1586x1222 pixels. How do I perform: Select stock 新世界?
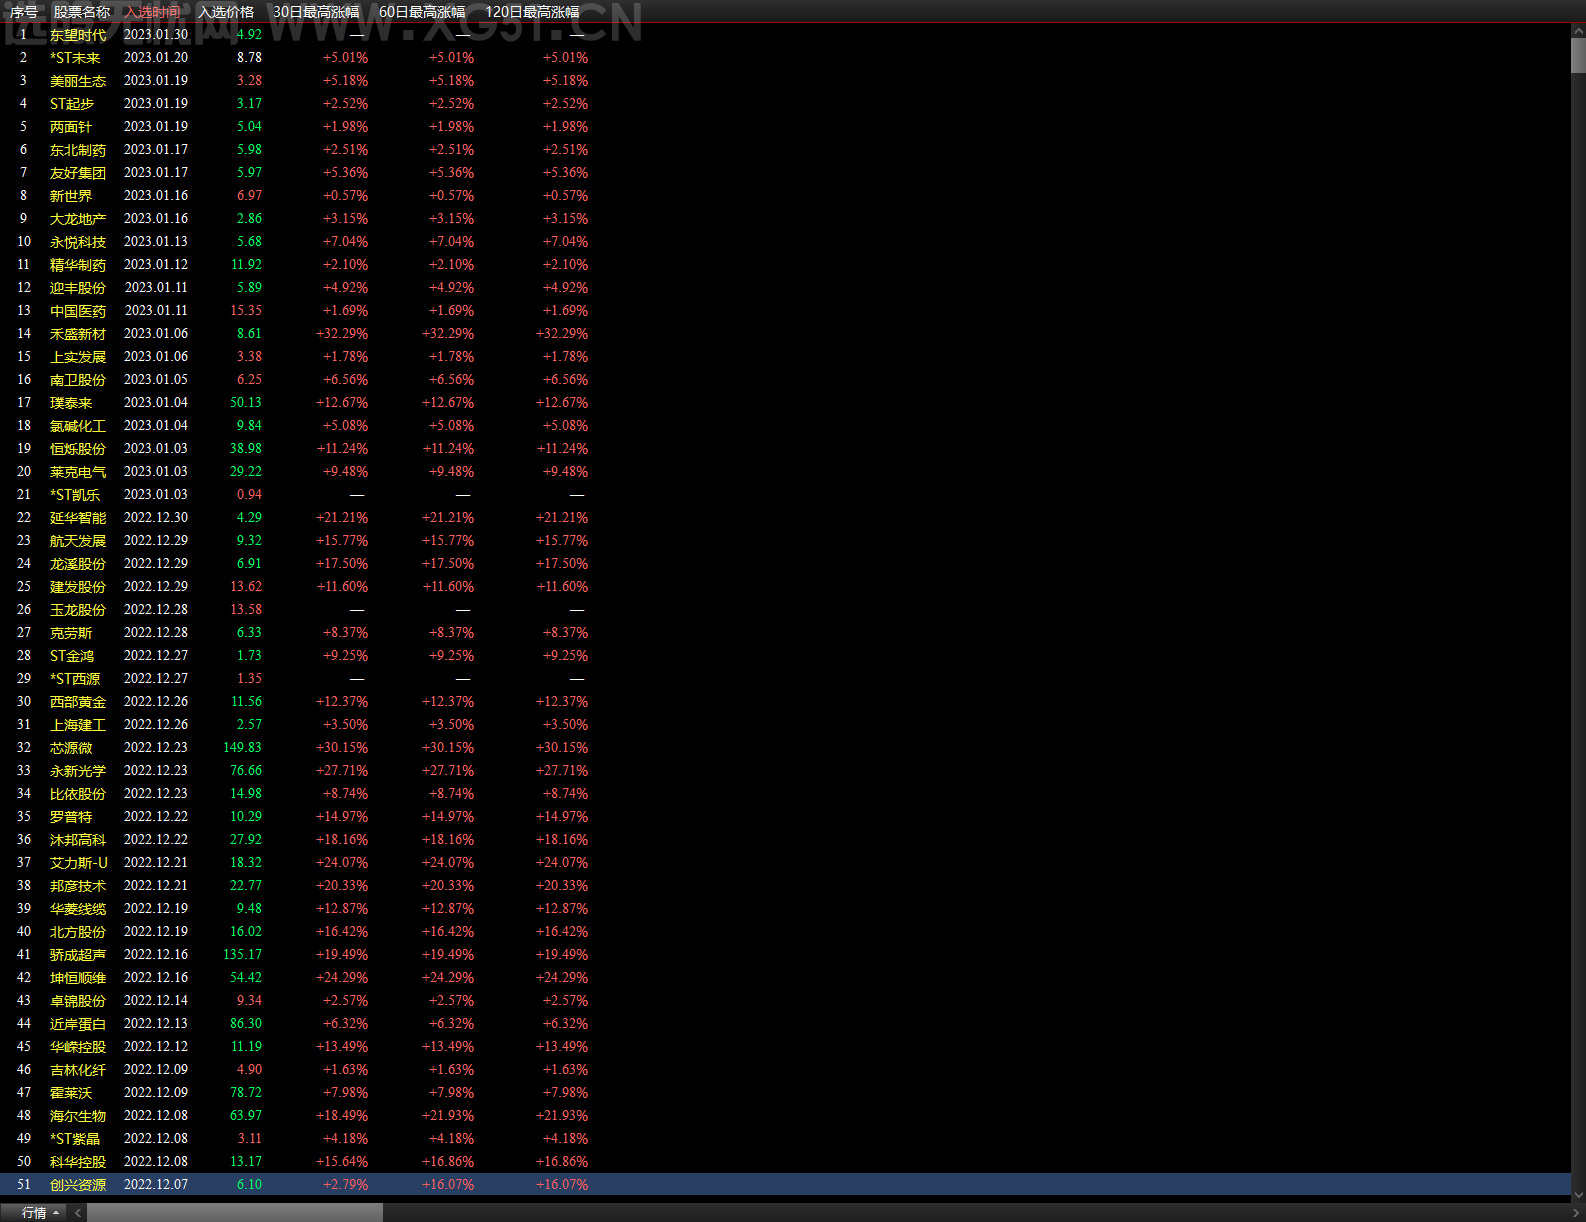point(71,196)
